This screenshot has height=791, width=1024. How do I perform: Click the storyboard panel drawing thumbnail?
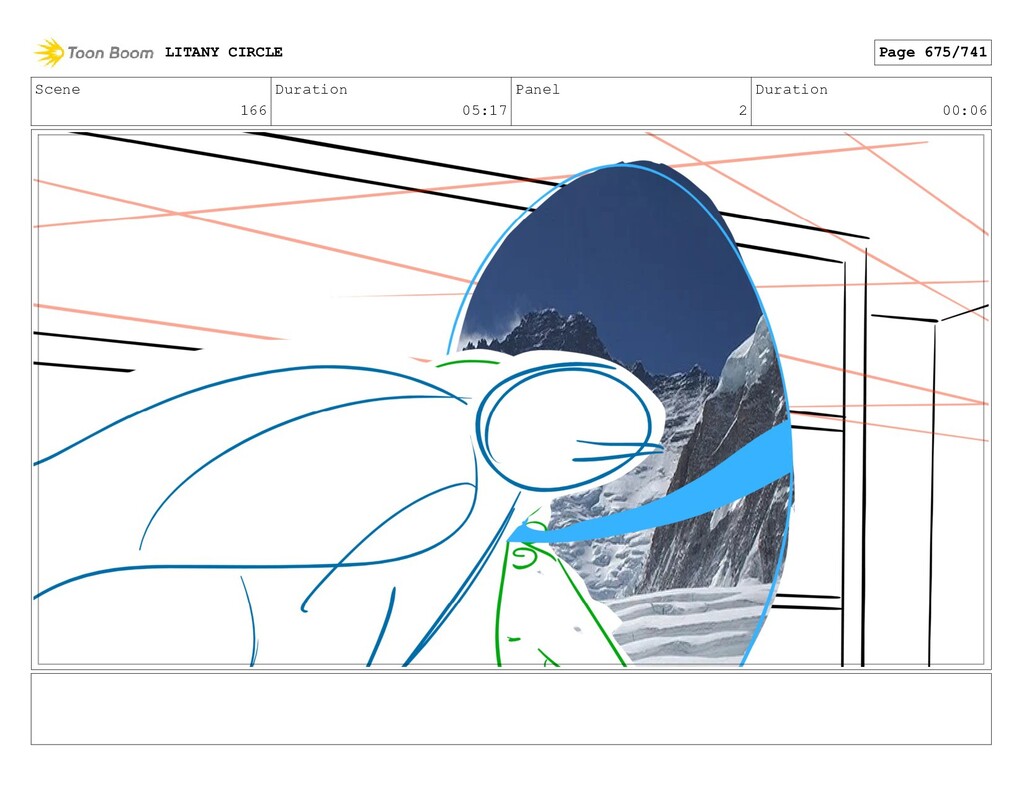pyautogui.click(x=511, y=400)
